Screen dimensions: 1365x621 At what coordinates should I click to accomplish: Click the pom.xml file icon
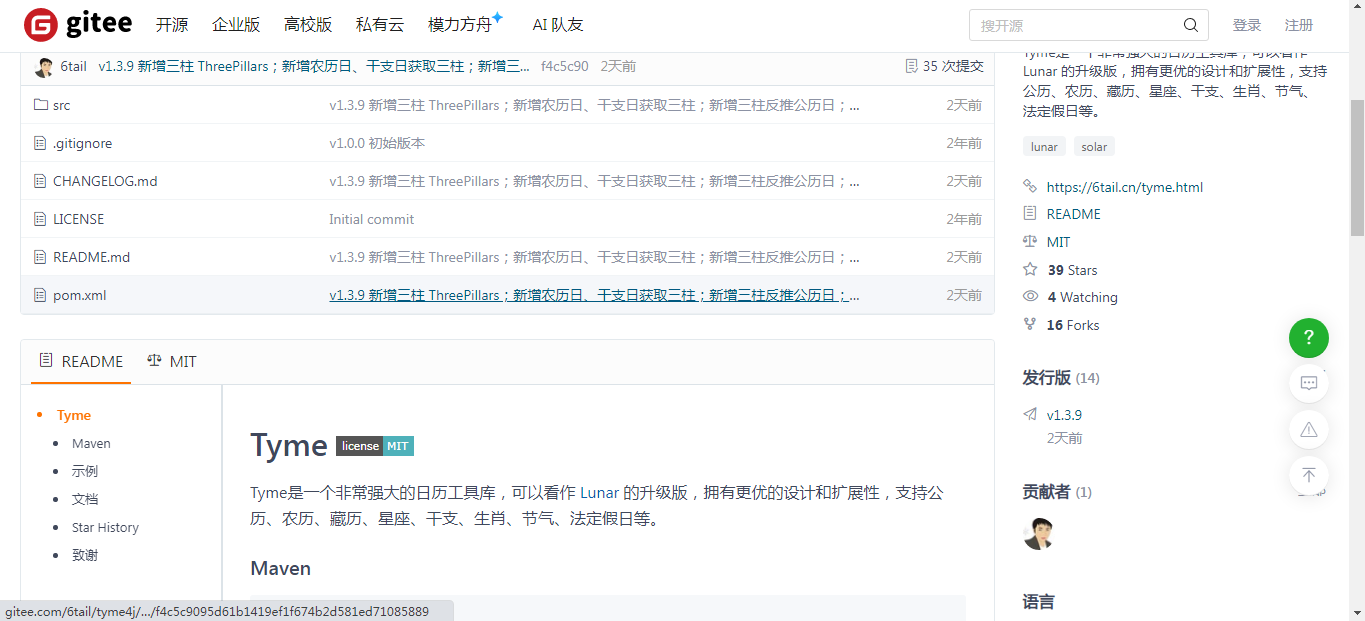click(x=41, y=295)
